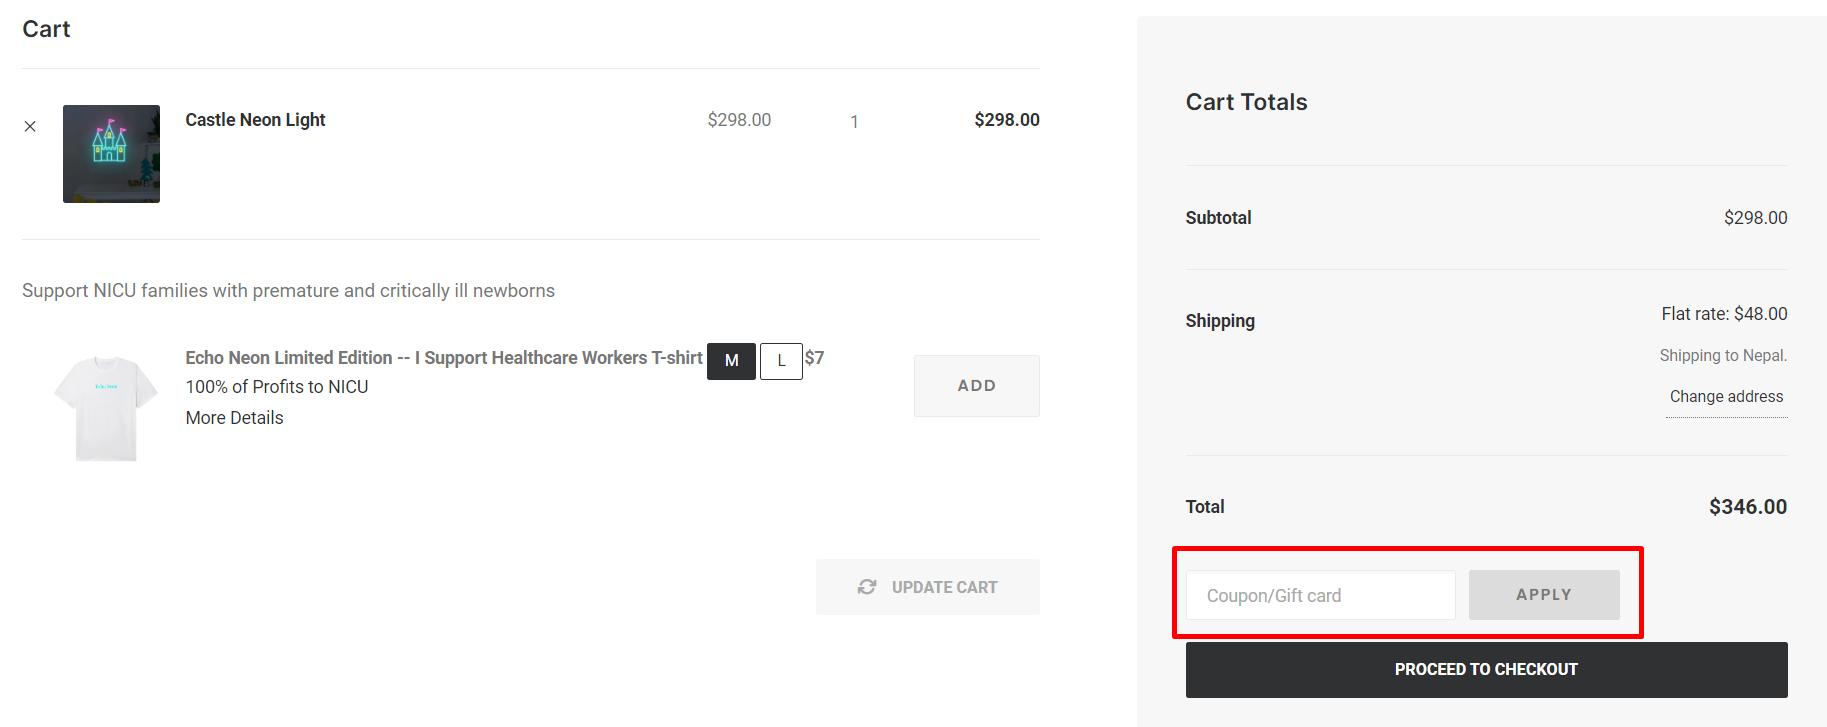Click the bold $298.00 line total

1007,120
